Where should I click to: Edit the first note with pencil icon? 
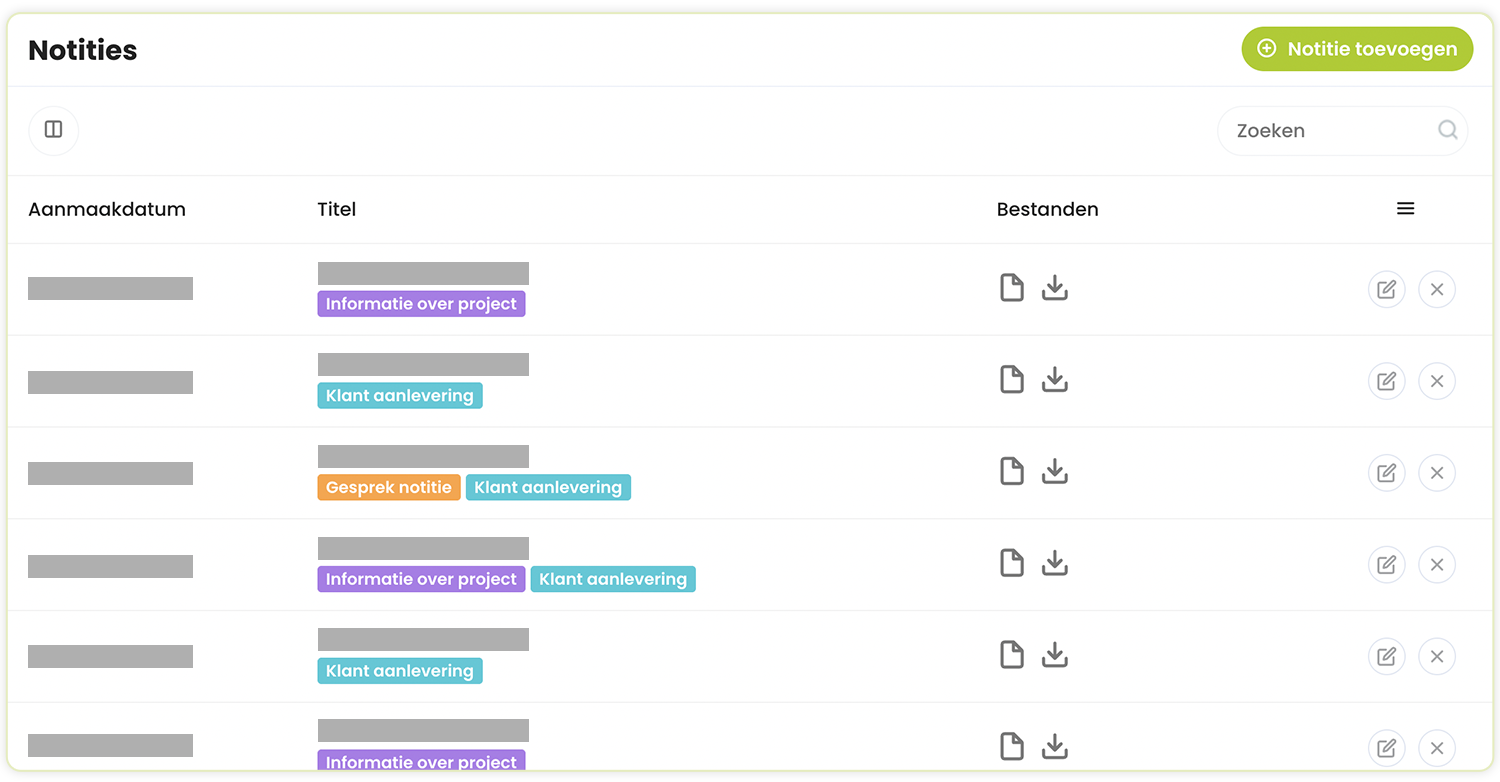click(1386, 290)
